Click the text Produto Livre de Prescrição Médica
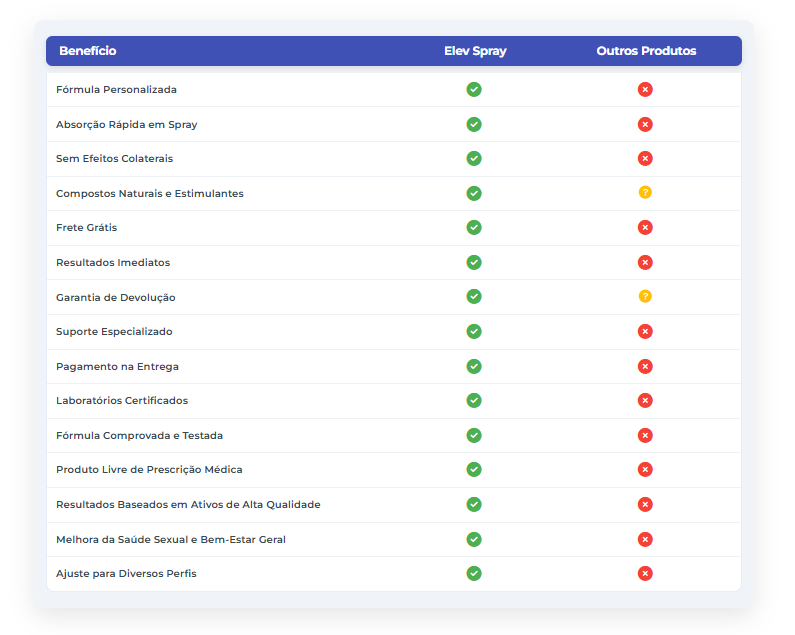The width and height of the screenshot is (795, 635). (x=149, y=470)
